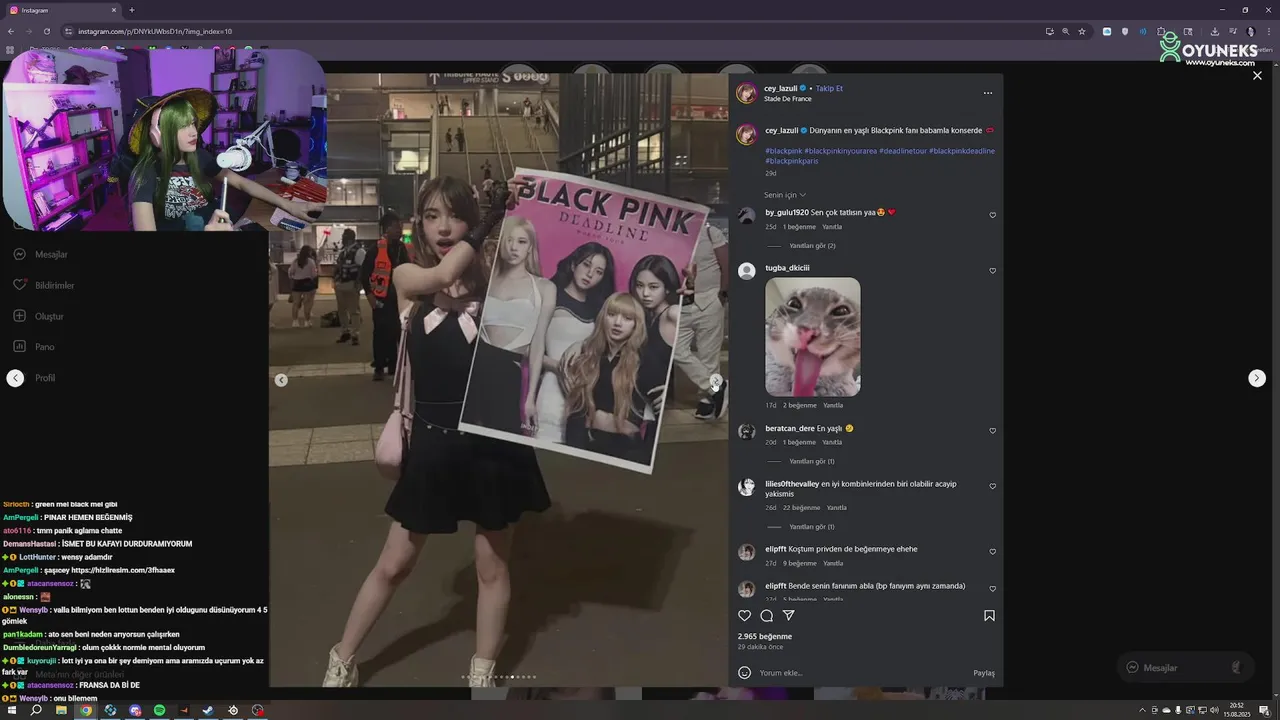Open the floating Mesajlar chat button
This screenshot has height=720, width=1280.
coord(1185,667)
